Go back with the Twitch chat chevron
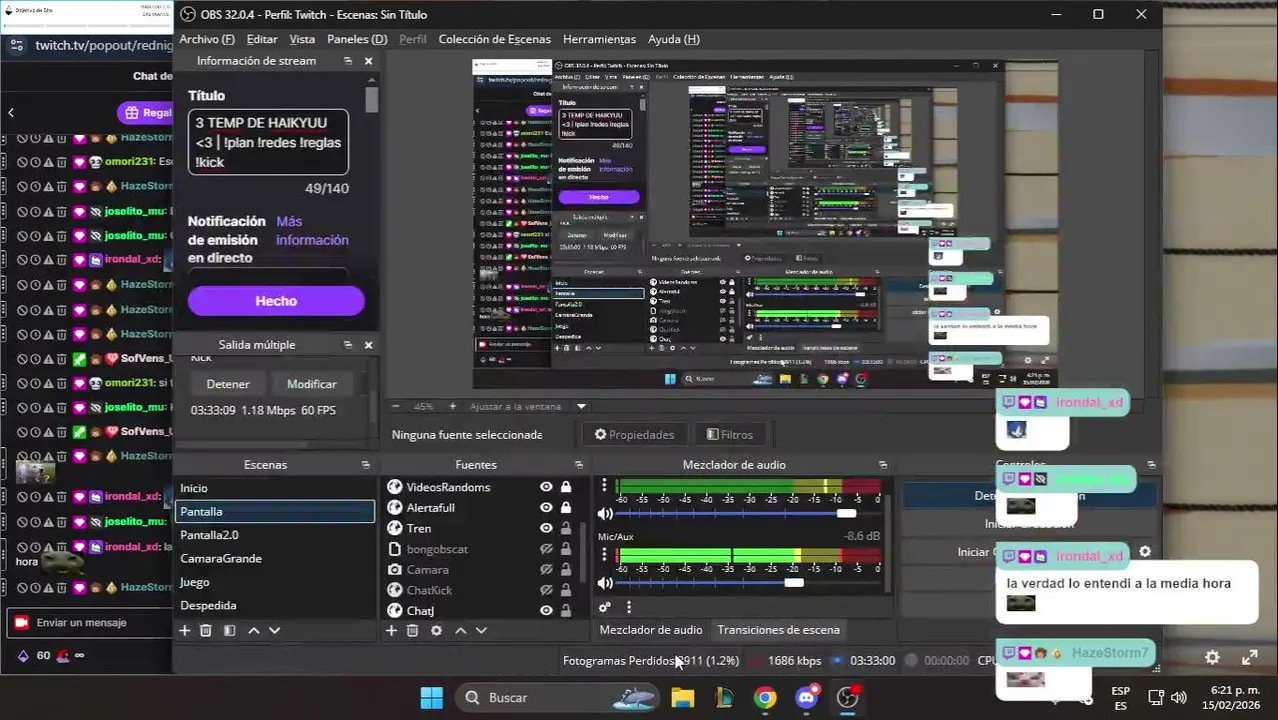Screen dimensions: 1278x720 click(10, 113)
